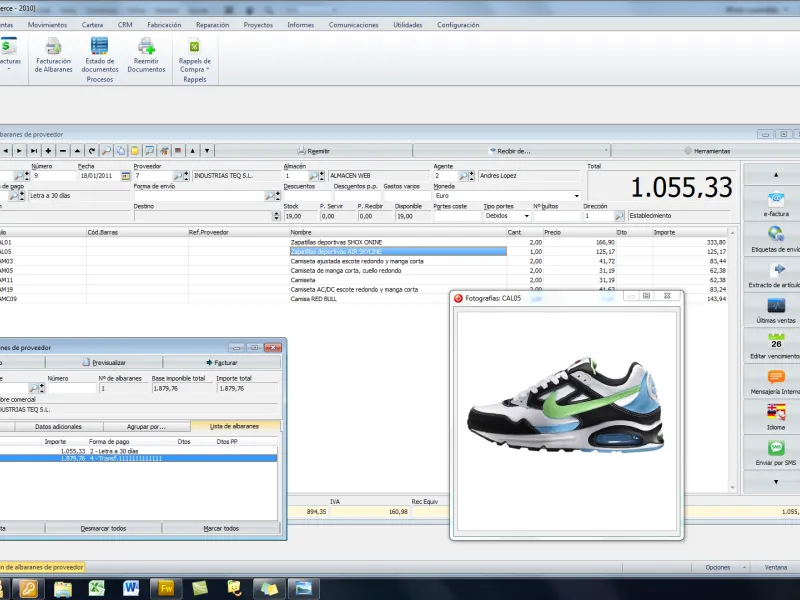This screenshot has height=600, width=800.
Task: Open Proveedor lookup magnifier
Action: pyautogui.click(x=178, y=176)
